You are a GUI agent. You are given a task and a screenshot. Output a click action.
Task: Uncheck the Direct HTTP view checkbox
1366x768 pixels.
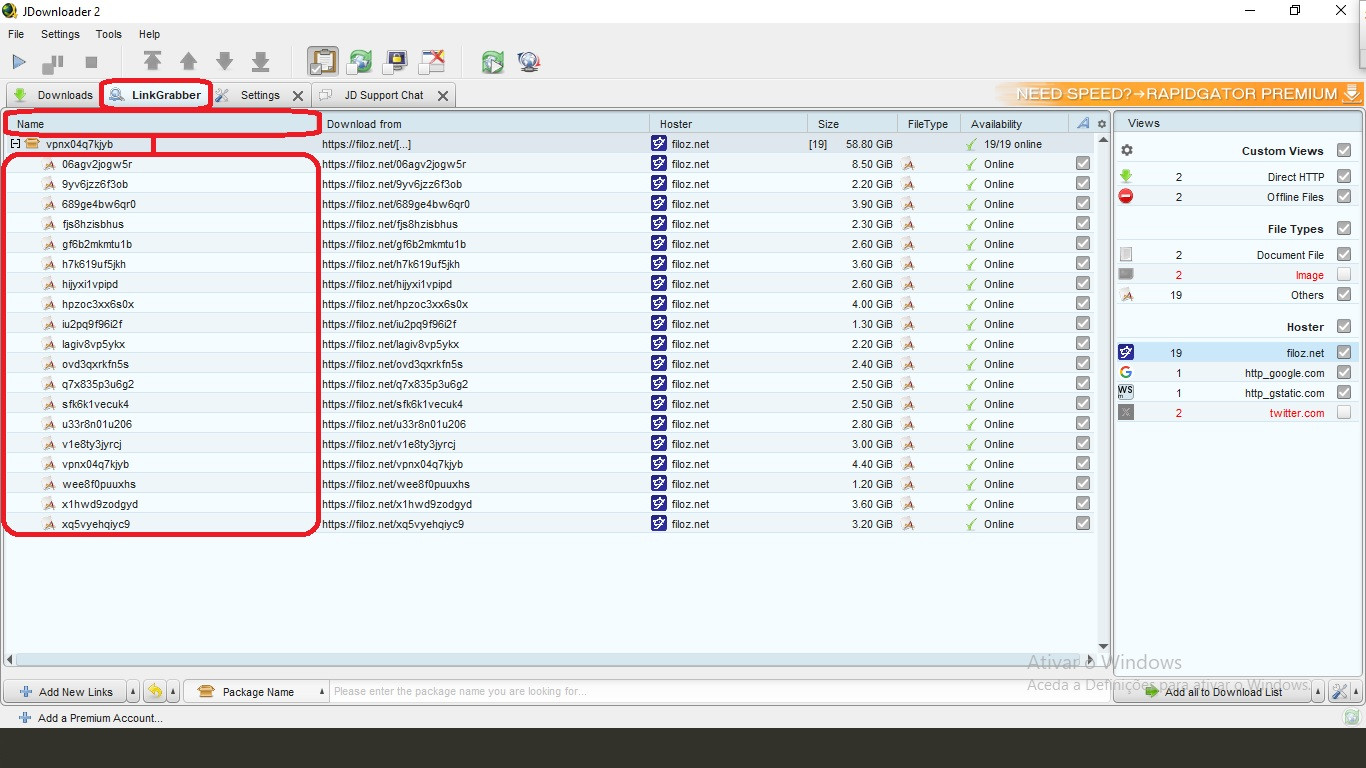coord(1344,176)
